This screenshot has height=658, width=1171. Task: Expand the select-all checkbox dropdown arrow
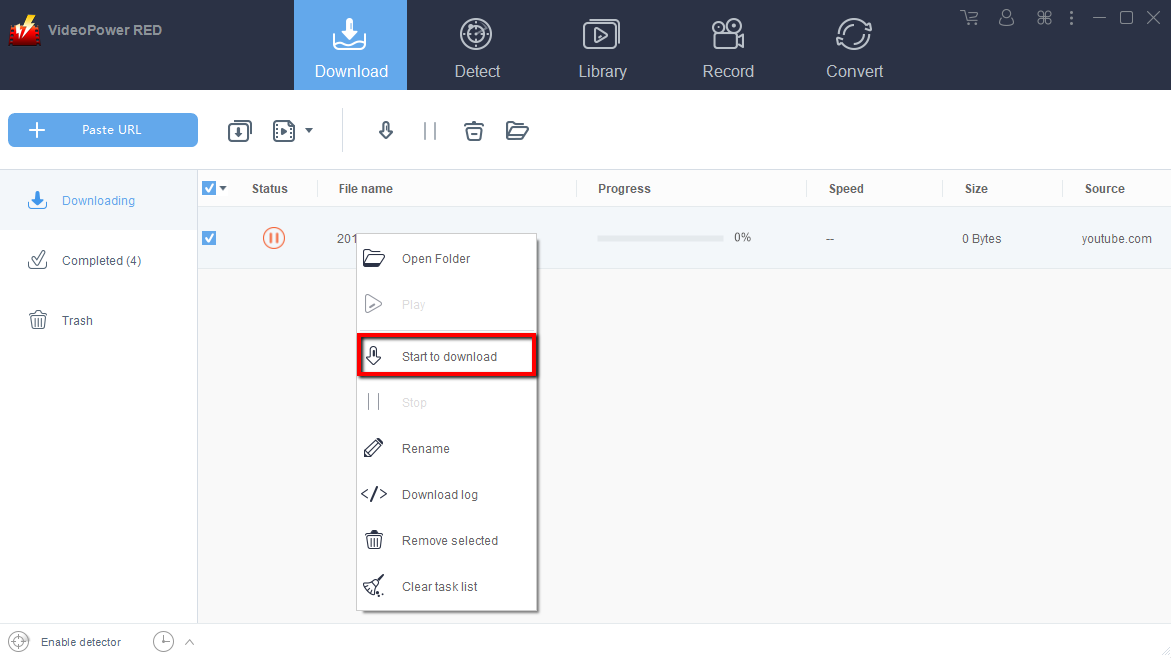(x=223, y=188)
